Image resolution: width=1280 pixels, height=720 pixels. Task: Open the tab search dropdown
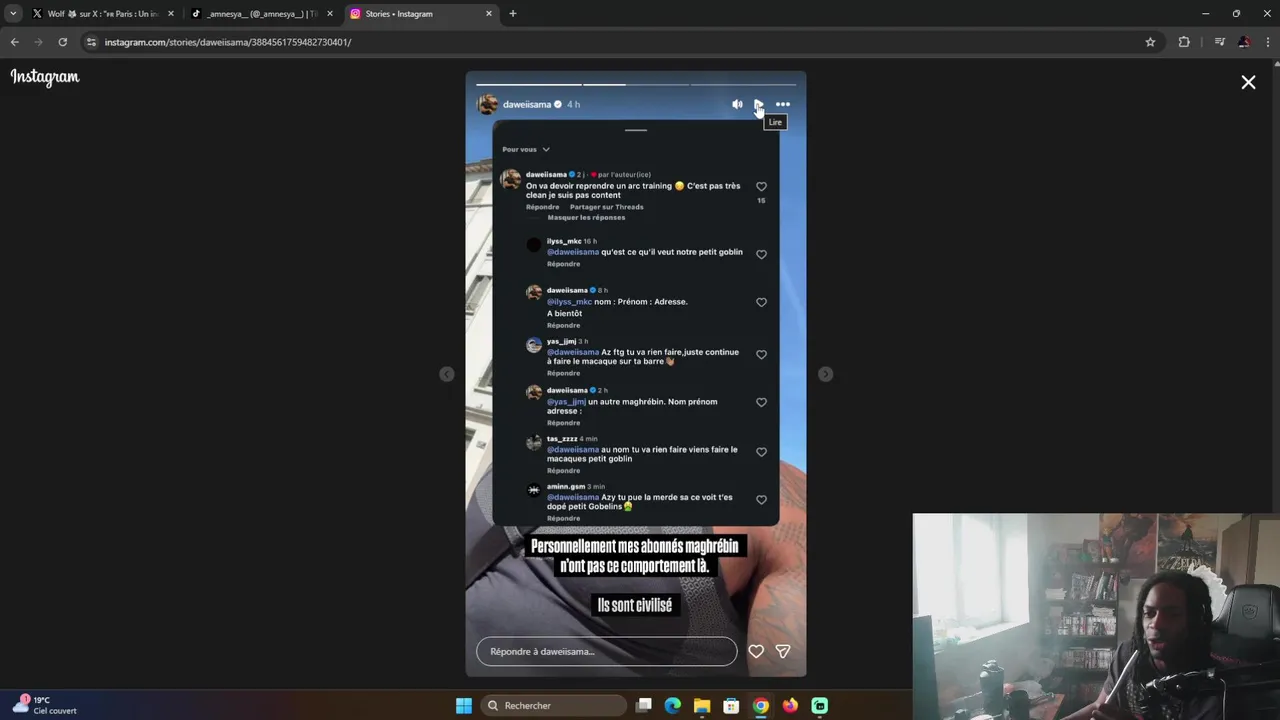(13, 14)
